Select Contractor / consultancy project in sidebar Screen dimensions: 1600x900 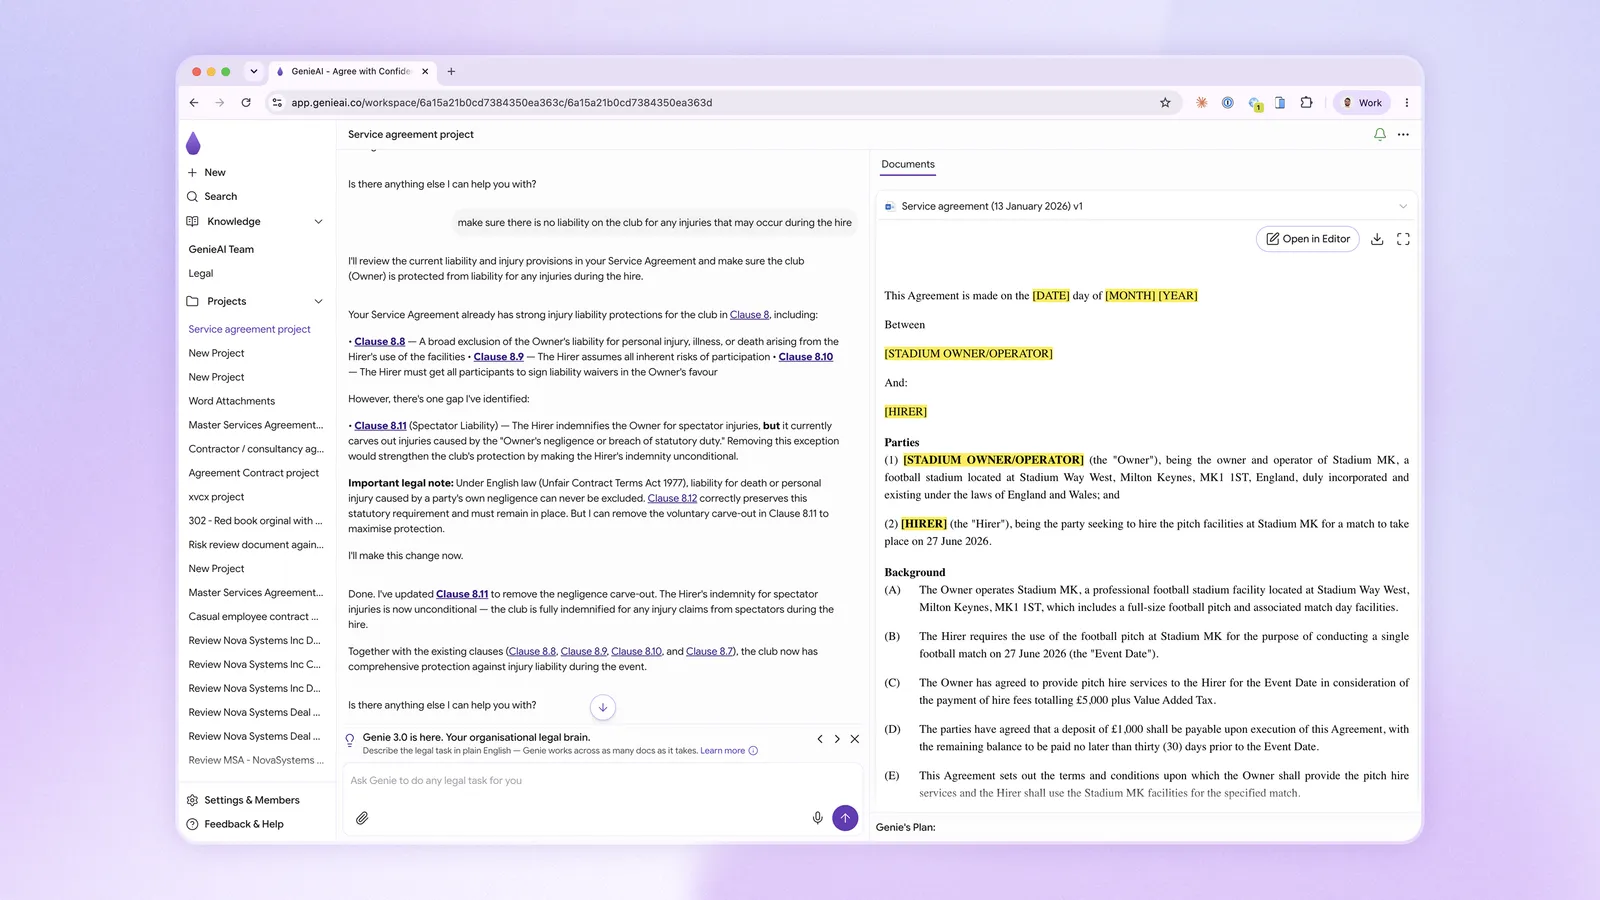pos(256,449)
